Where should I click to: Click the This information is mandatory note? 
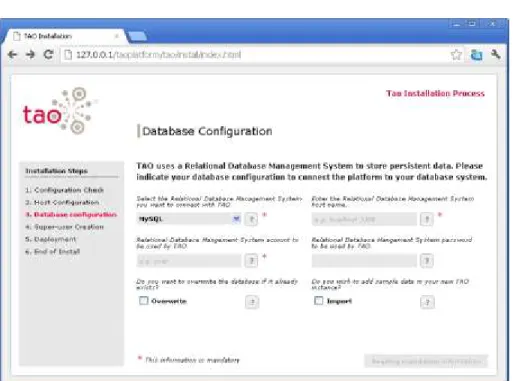coord(192,360)
